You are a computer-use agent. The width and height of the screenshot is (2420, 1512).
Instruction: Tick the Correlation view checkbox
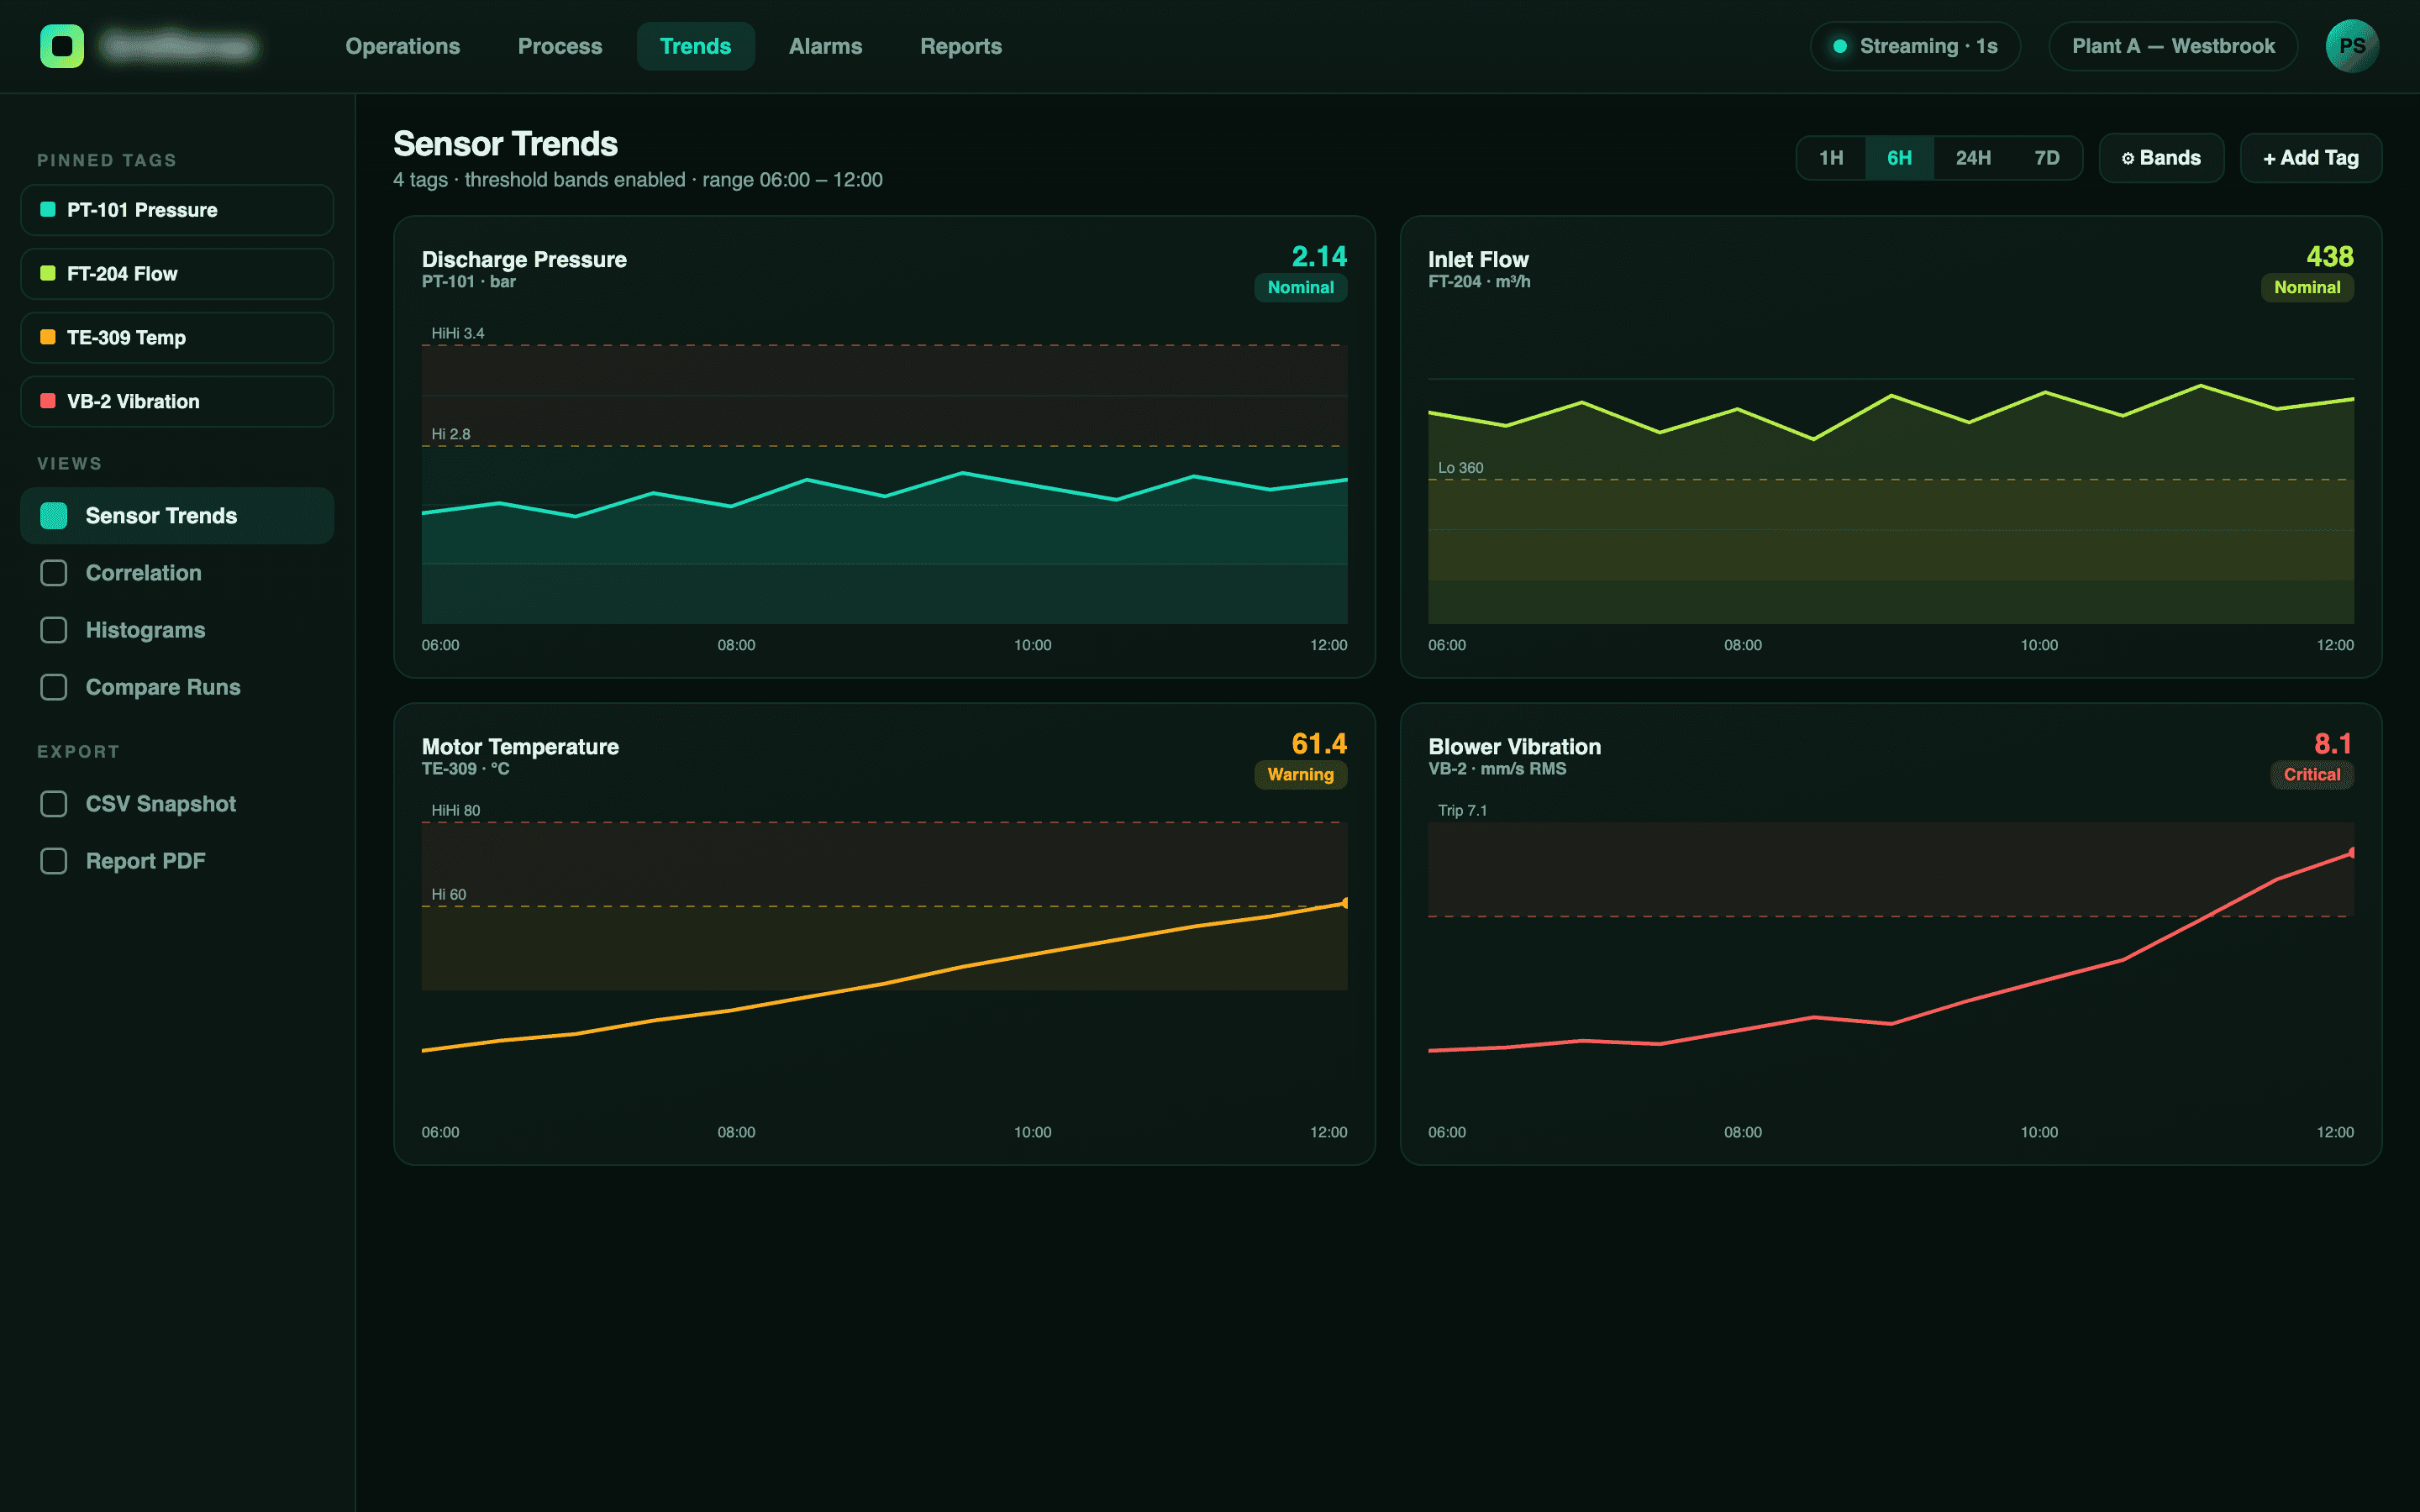click(53, 573)
